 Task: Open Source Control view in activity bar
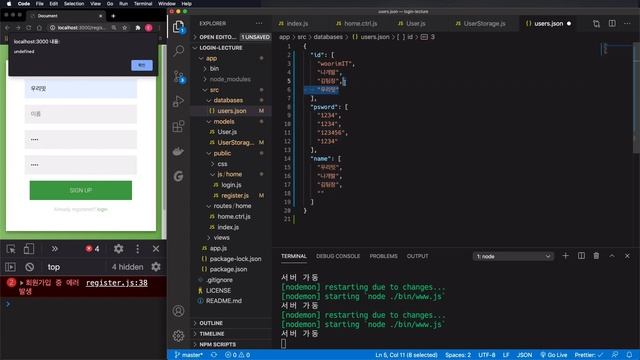point(178,76)
